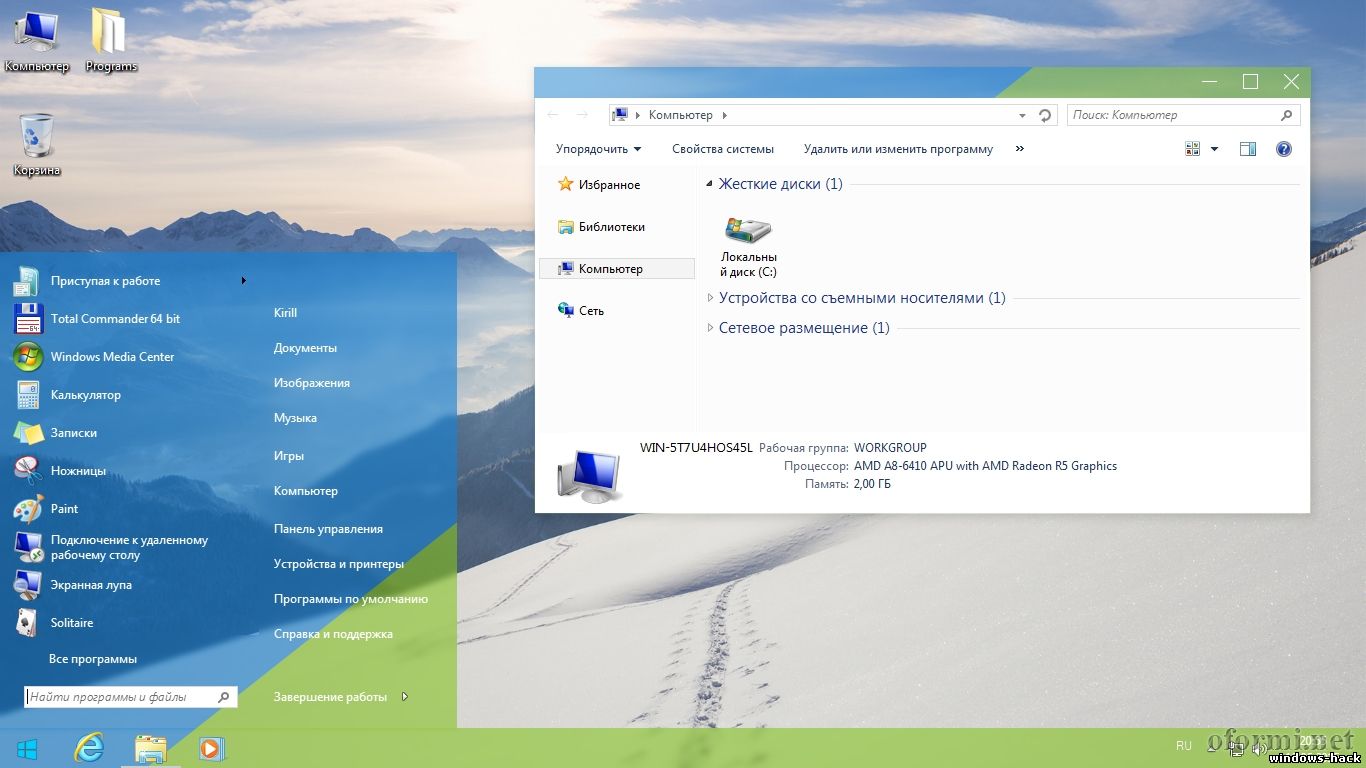Open Панель управления from Start menu
This screenshot has width=1366, height=768.
(328, 529)
